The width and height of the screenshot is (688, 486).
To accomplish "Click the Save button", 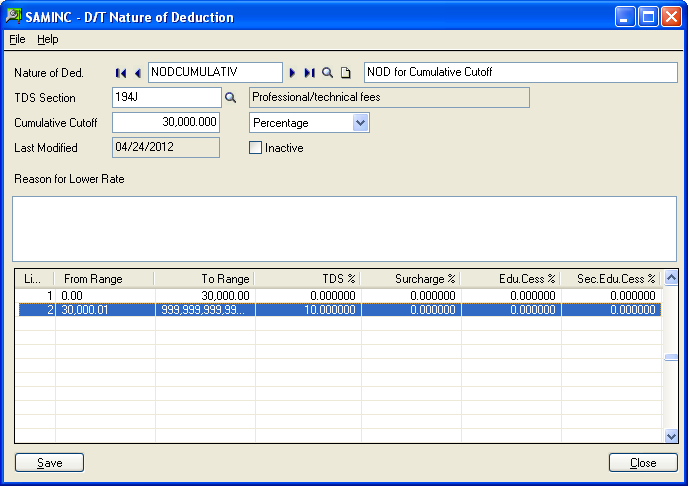I will (x=50, y=462).
